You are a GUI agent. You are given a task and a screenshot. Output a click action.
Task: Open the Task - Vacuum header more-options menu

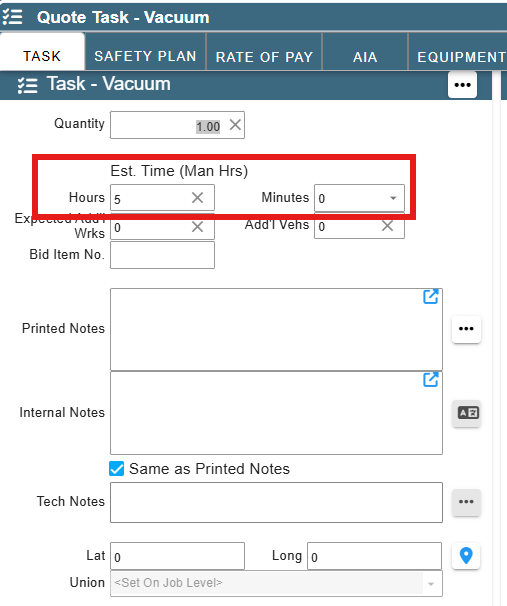(x=462, y=85)
